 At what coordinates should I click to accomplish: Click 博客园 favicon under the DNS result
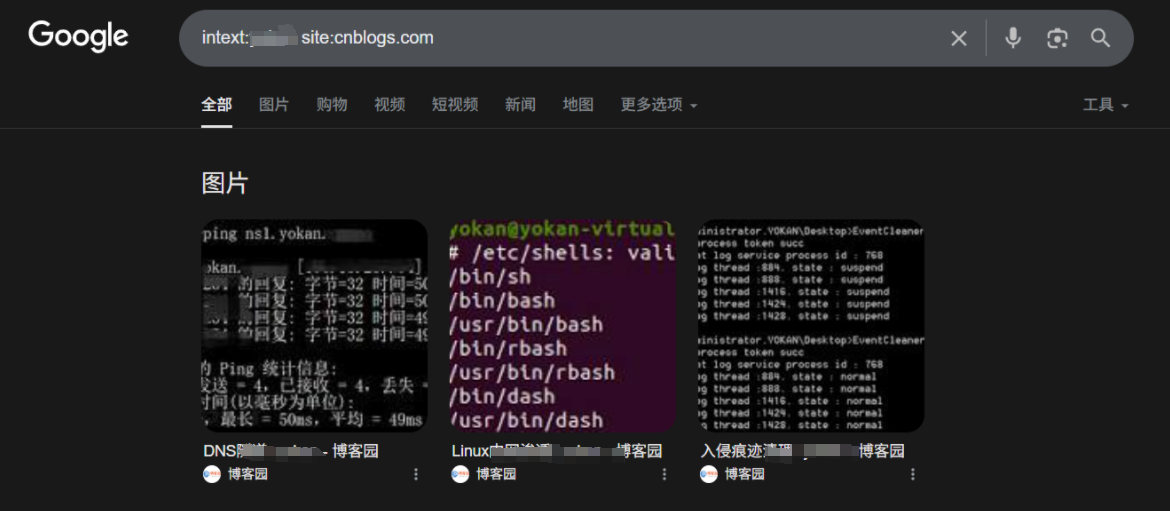[x=212, y=474]
